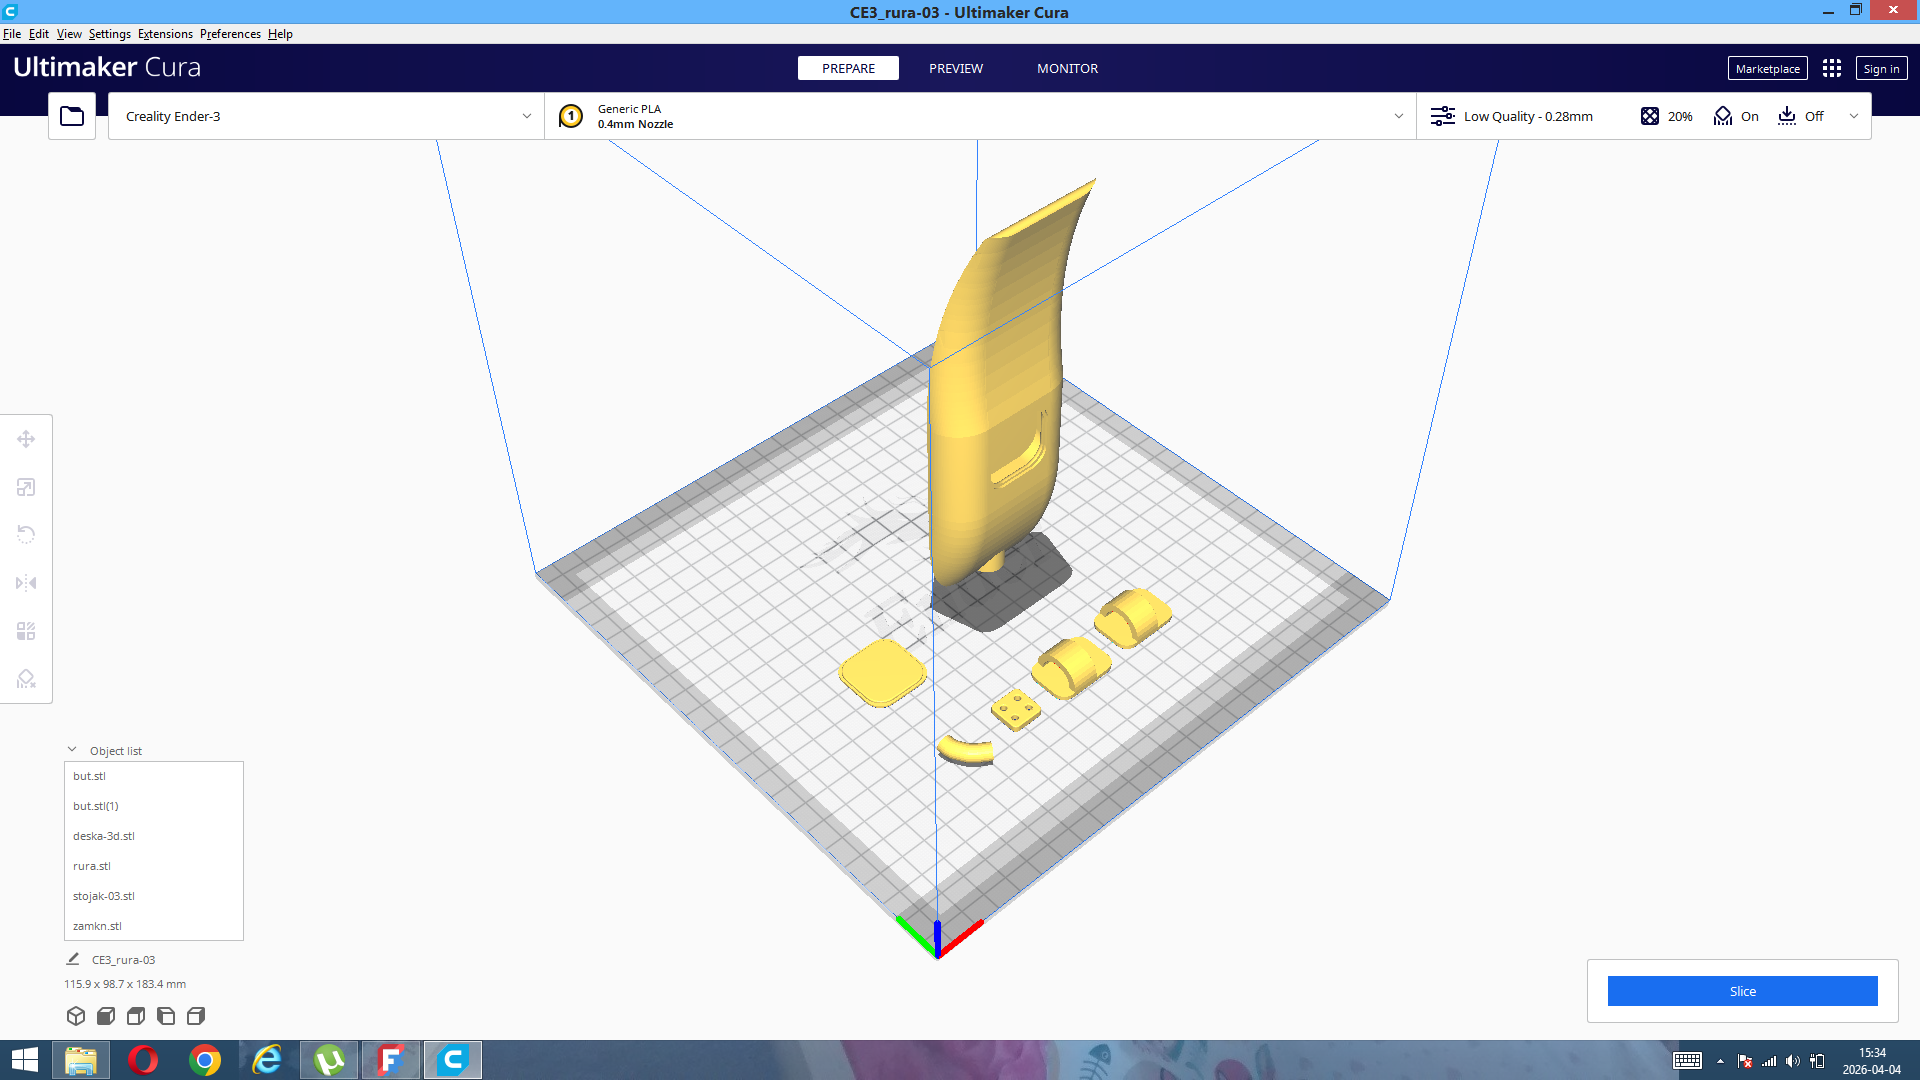
Task: Select the Move tool
Action: [x=26, y=439]
